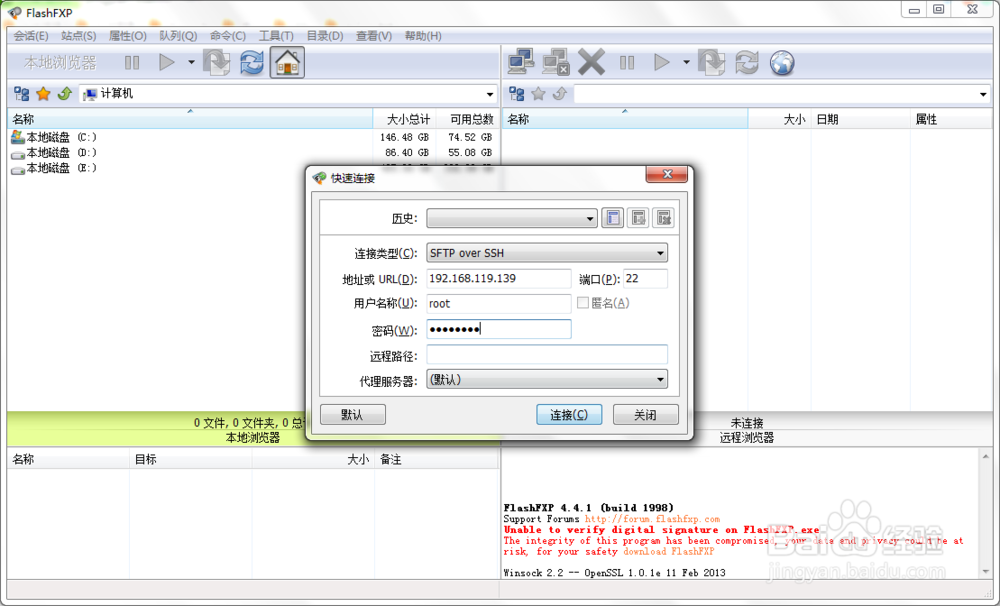Close the 快速连接 dialog with X
This screenshot has height=606, width=1000.
(667, 174)
